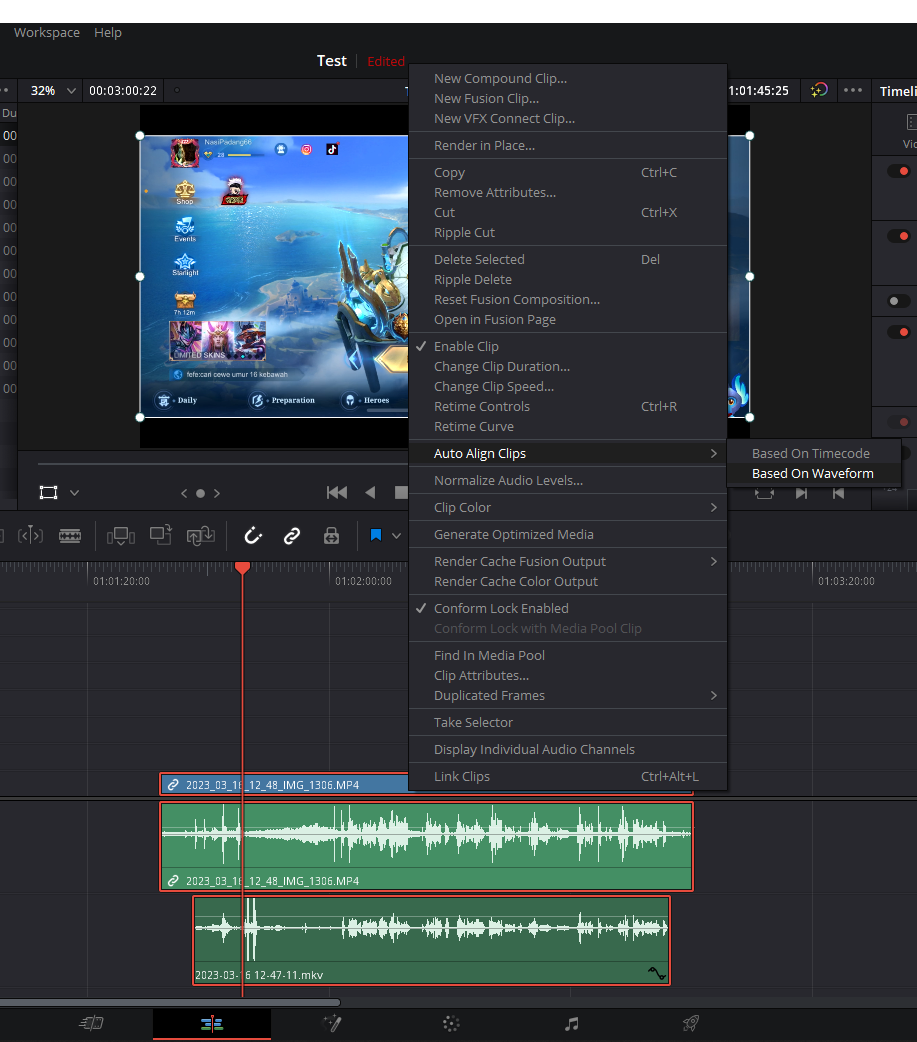Enable the grey switched-off Inspector toggle

point(898,301)
